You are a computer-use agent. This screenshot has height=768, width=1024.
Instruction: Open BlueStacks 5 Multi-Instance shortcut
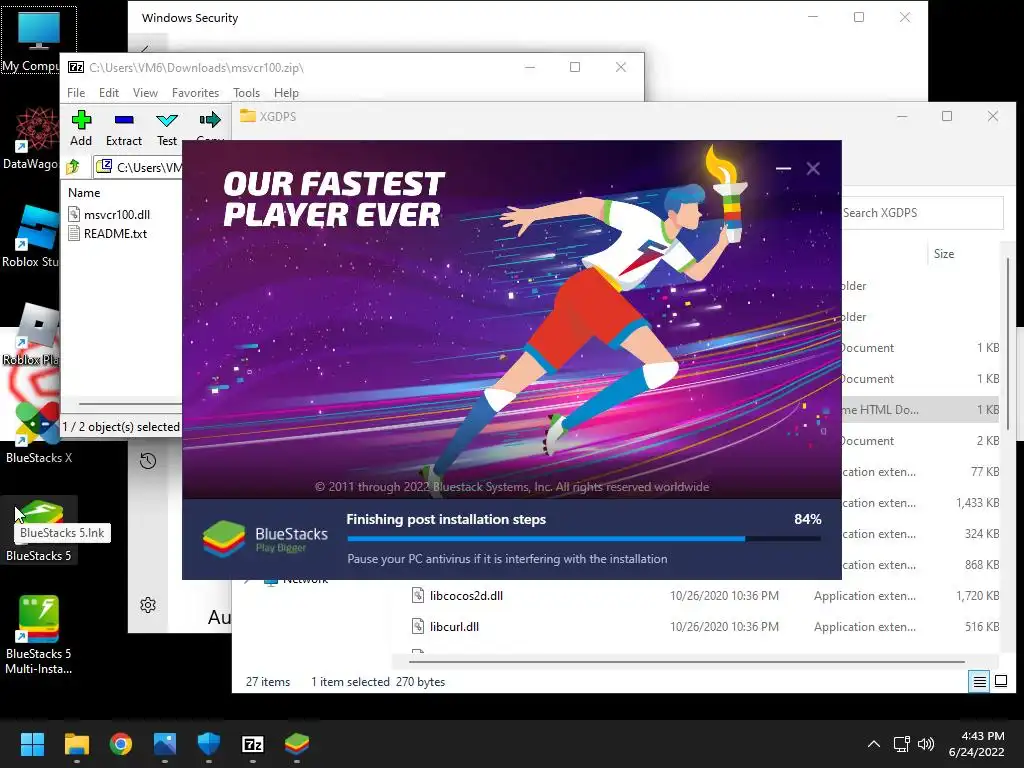[39, 635]
